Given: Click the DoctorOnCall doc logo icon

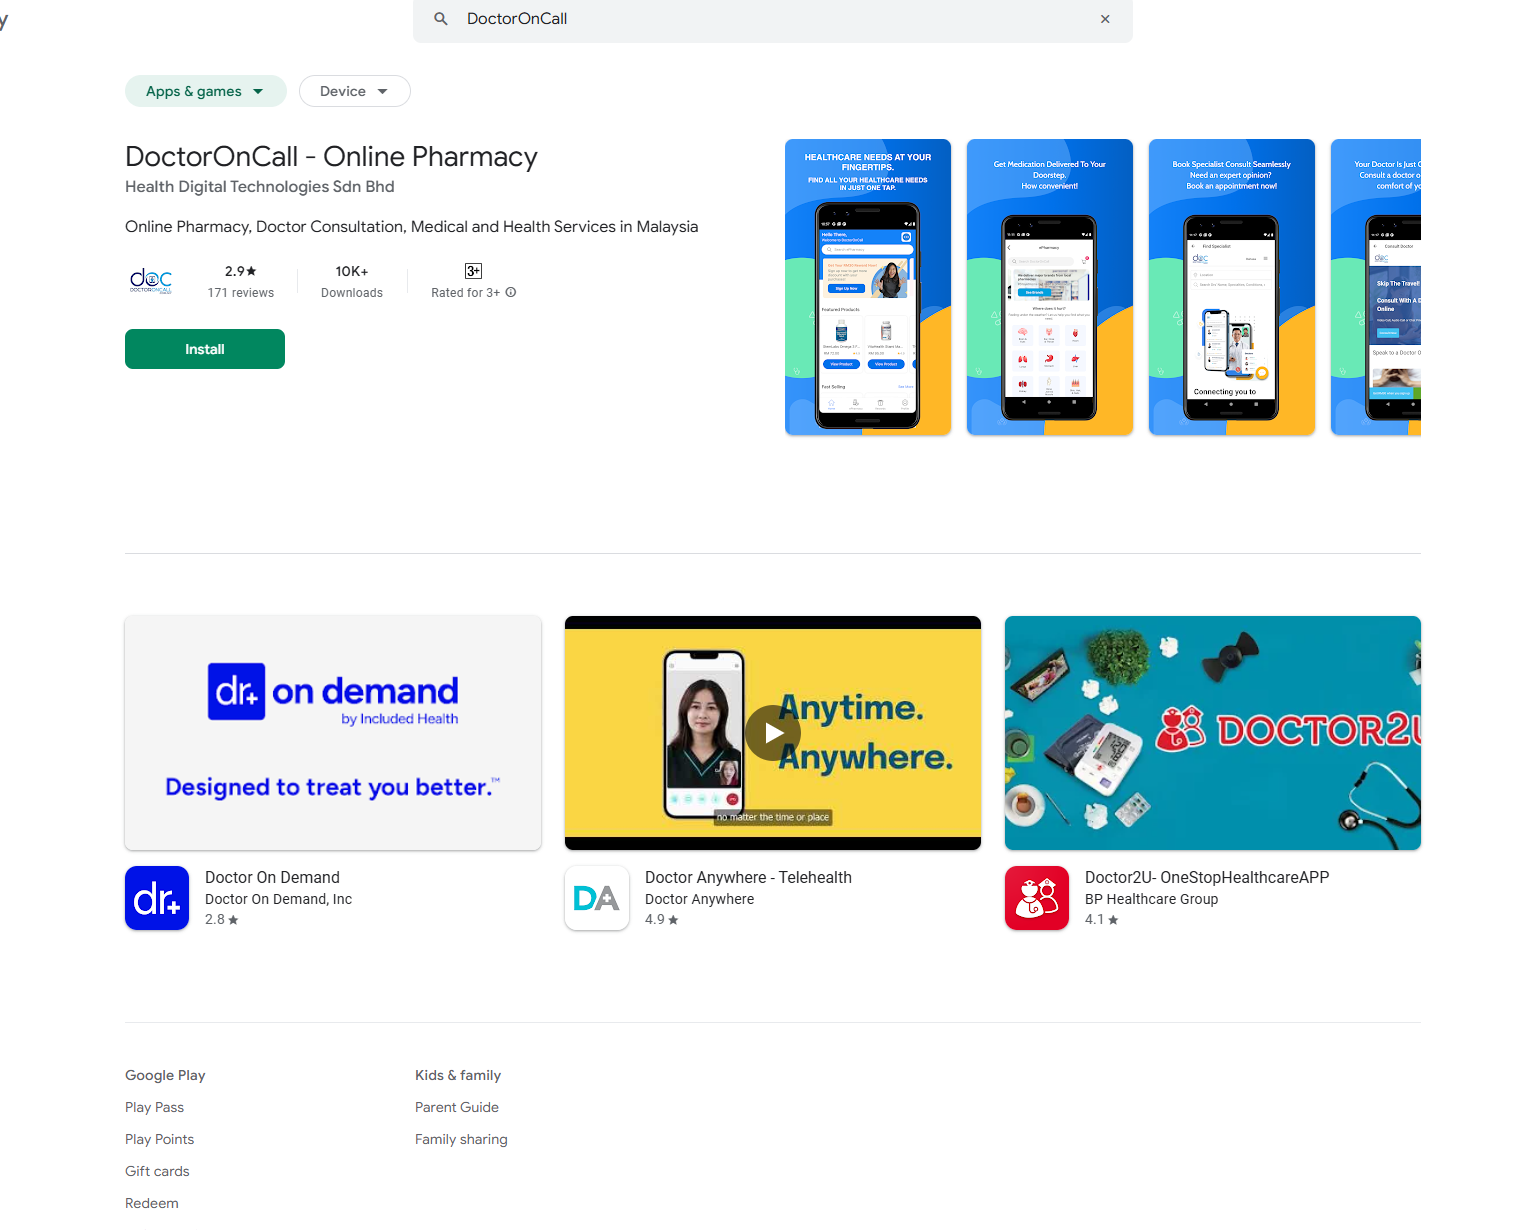Looking at the screenshot, I should point(151,281).
